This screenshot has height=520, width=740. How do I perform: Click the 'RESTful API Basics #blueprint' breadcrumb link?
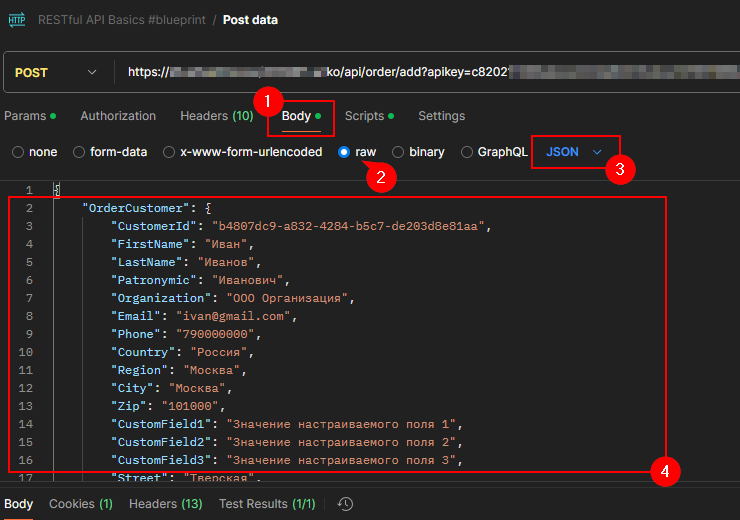(x=125, y=20)
